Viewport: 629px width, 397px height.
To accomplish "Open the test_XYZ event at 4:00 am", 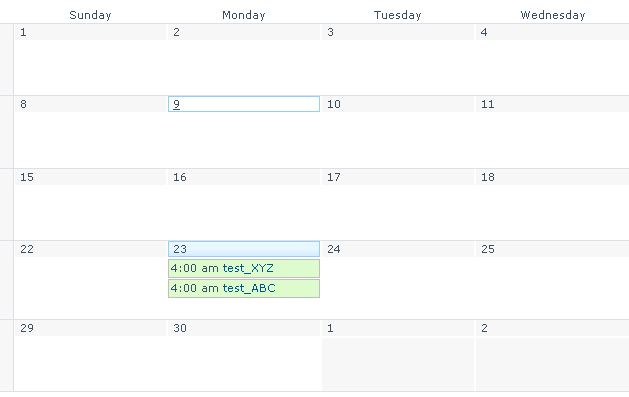I will click(244, 268).
